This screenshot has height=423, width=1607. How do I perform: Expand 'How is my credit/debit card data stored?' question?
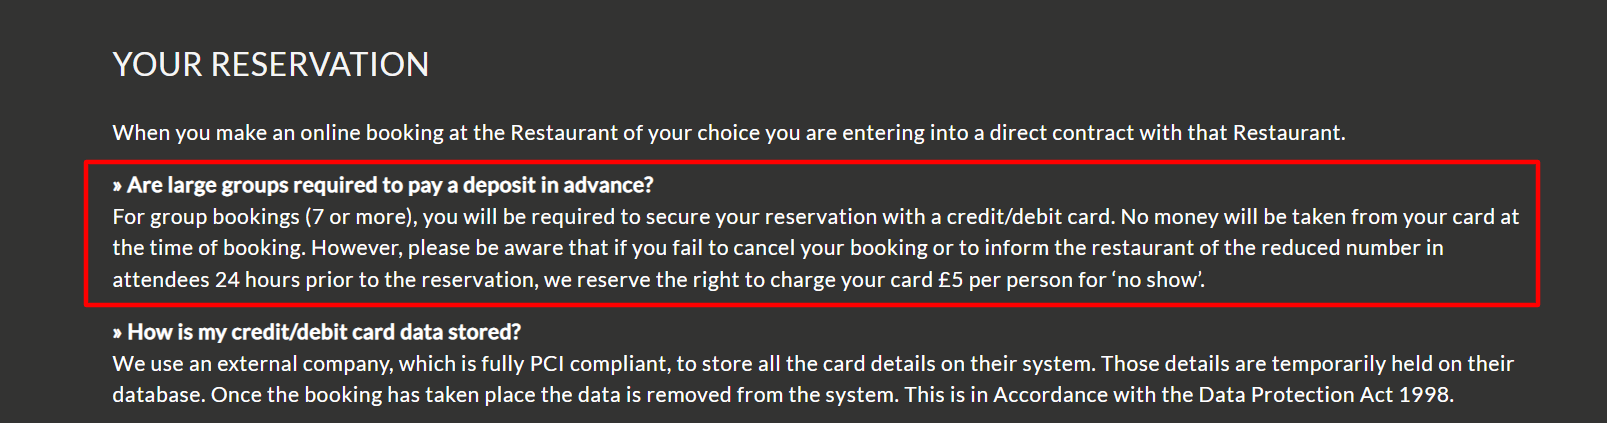(317, 332)
